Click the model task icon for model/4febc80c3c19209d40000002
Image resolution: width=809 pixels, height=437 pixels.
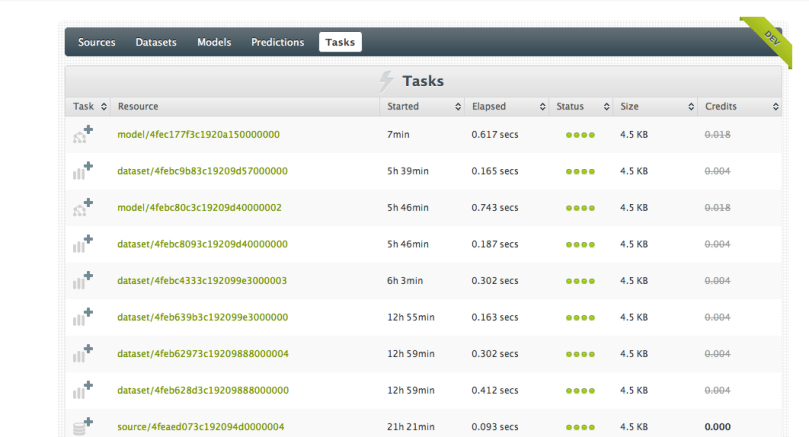coord(82,208)
